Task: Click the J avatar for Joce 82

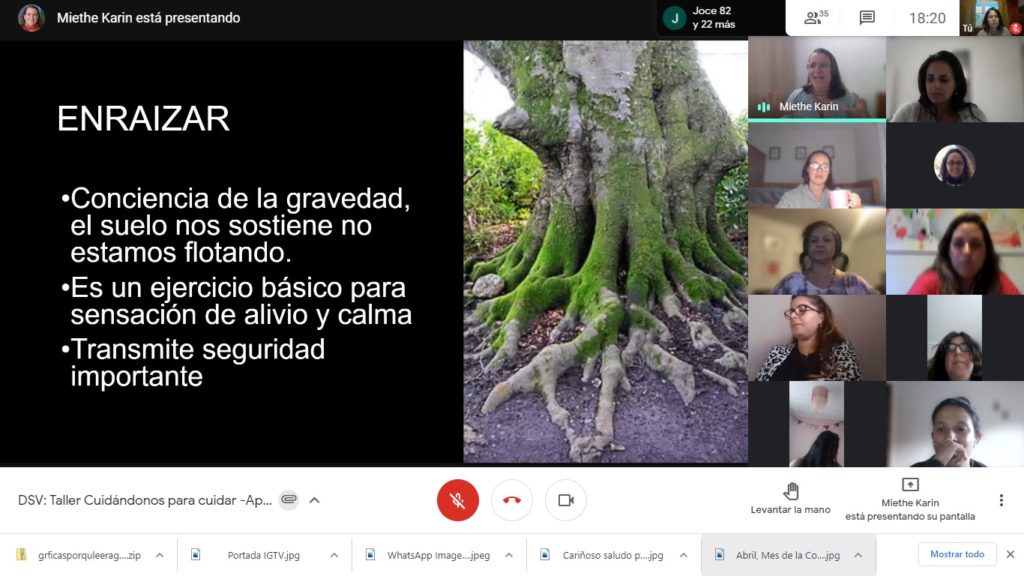Action: 674,18
